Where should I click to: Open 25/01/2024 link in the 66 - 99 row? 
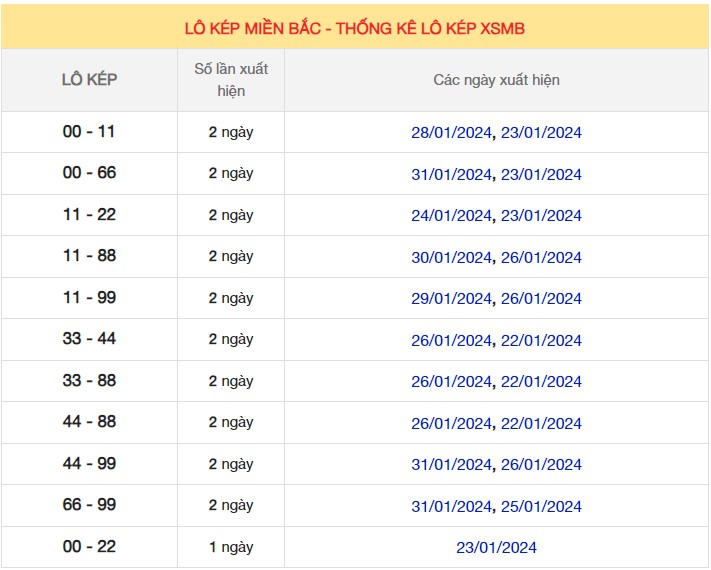point(541,506)
